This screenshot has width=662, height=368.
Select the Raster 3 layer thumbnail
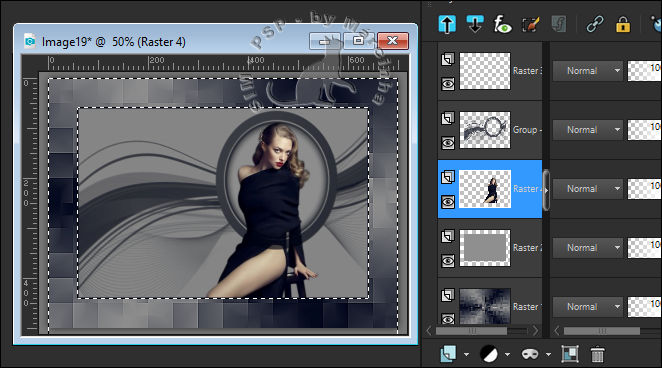(485, 71)
